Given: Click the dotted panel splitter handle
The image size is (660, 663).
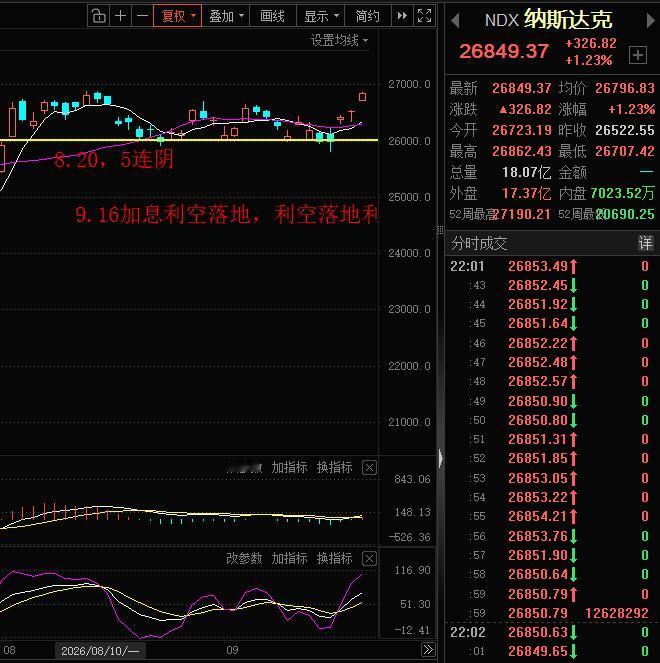Looking at the screenshot, I should pyautogui.click(x=441, y=230).
